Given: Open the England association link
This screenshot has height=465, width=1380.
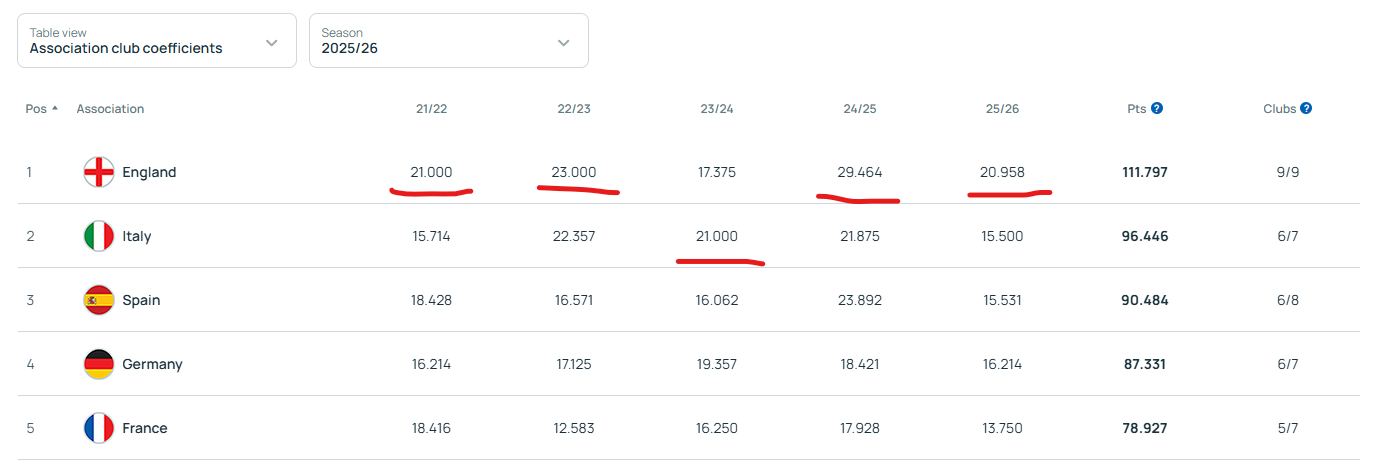Looking at the screenshot, I should point(149,172).
